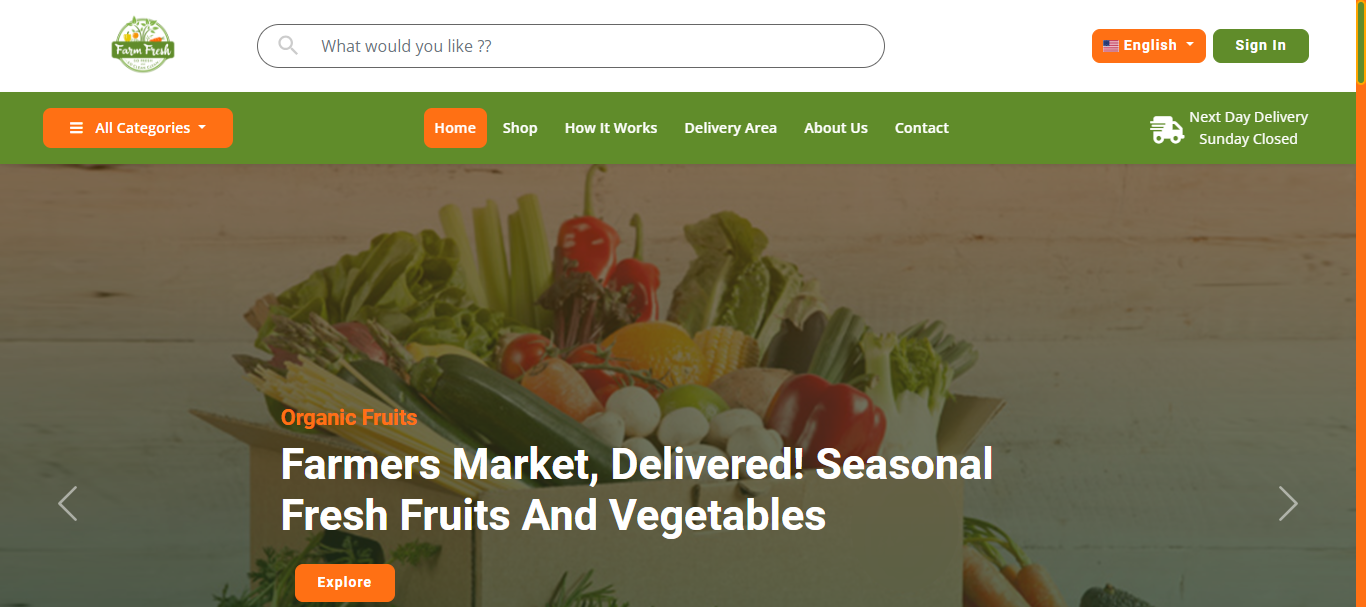Viewport: 1366px width, 607px height.
Task: Open How It Works page
Action: (x=611, y=128)
